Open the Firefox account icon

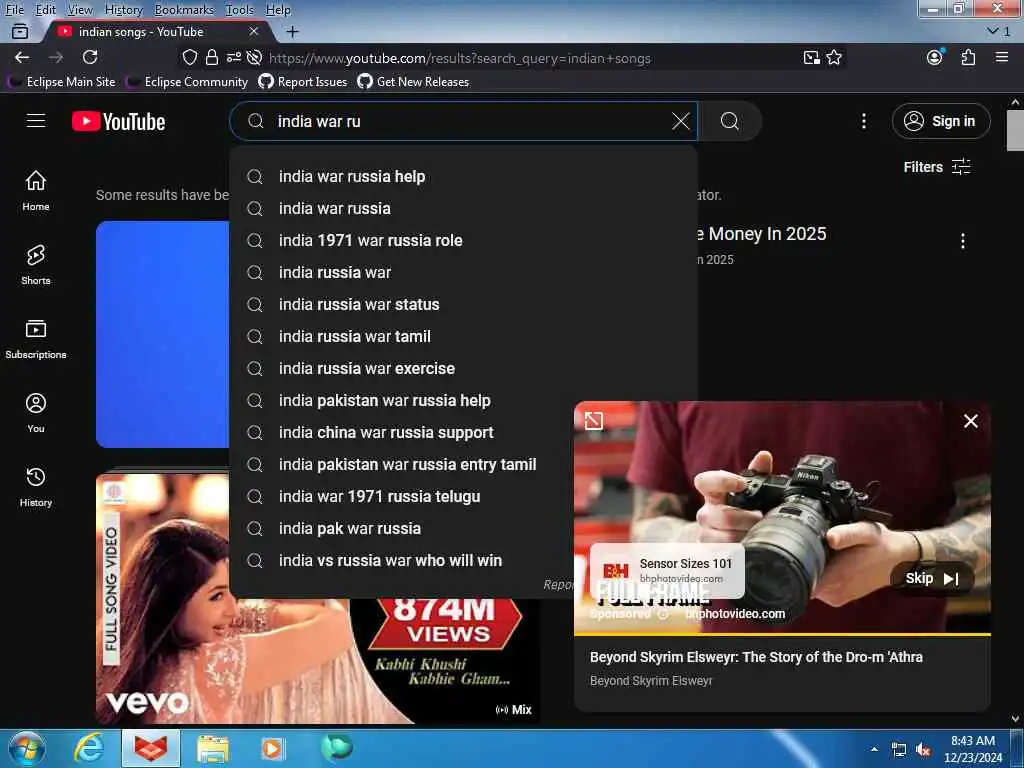935,57
